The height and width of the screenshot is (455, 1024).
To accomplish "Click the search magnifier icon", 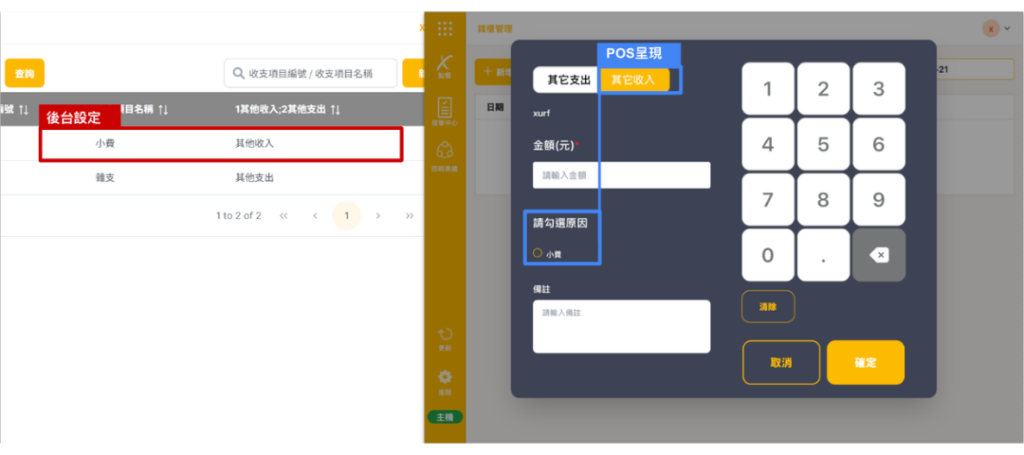I will 238,73.
